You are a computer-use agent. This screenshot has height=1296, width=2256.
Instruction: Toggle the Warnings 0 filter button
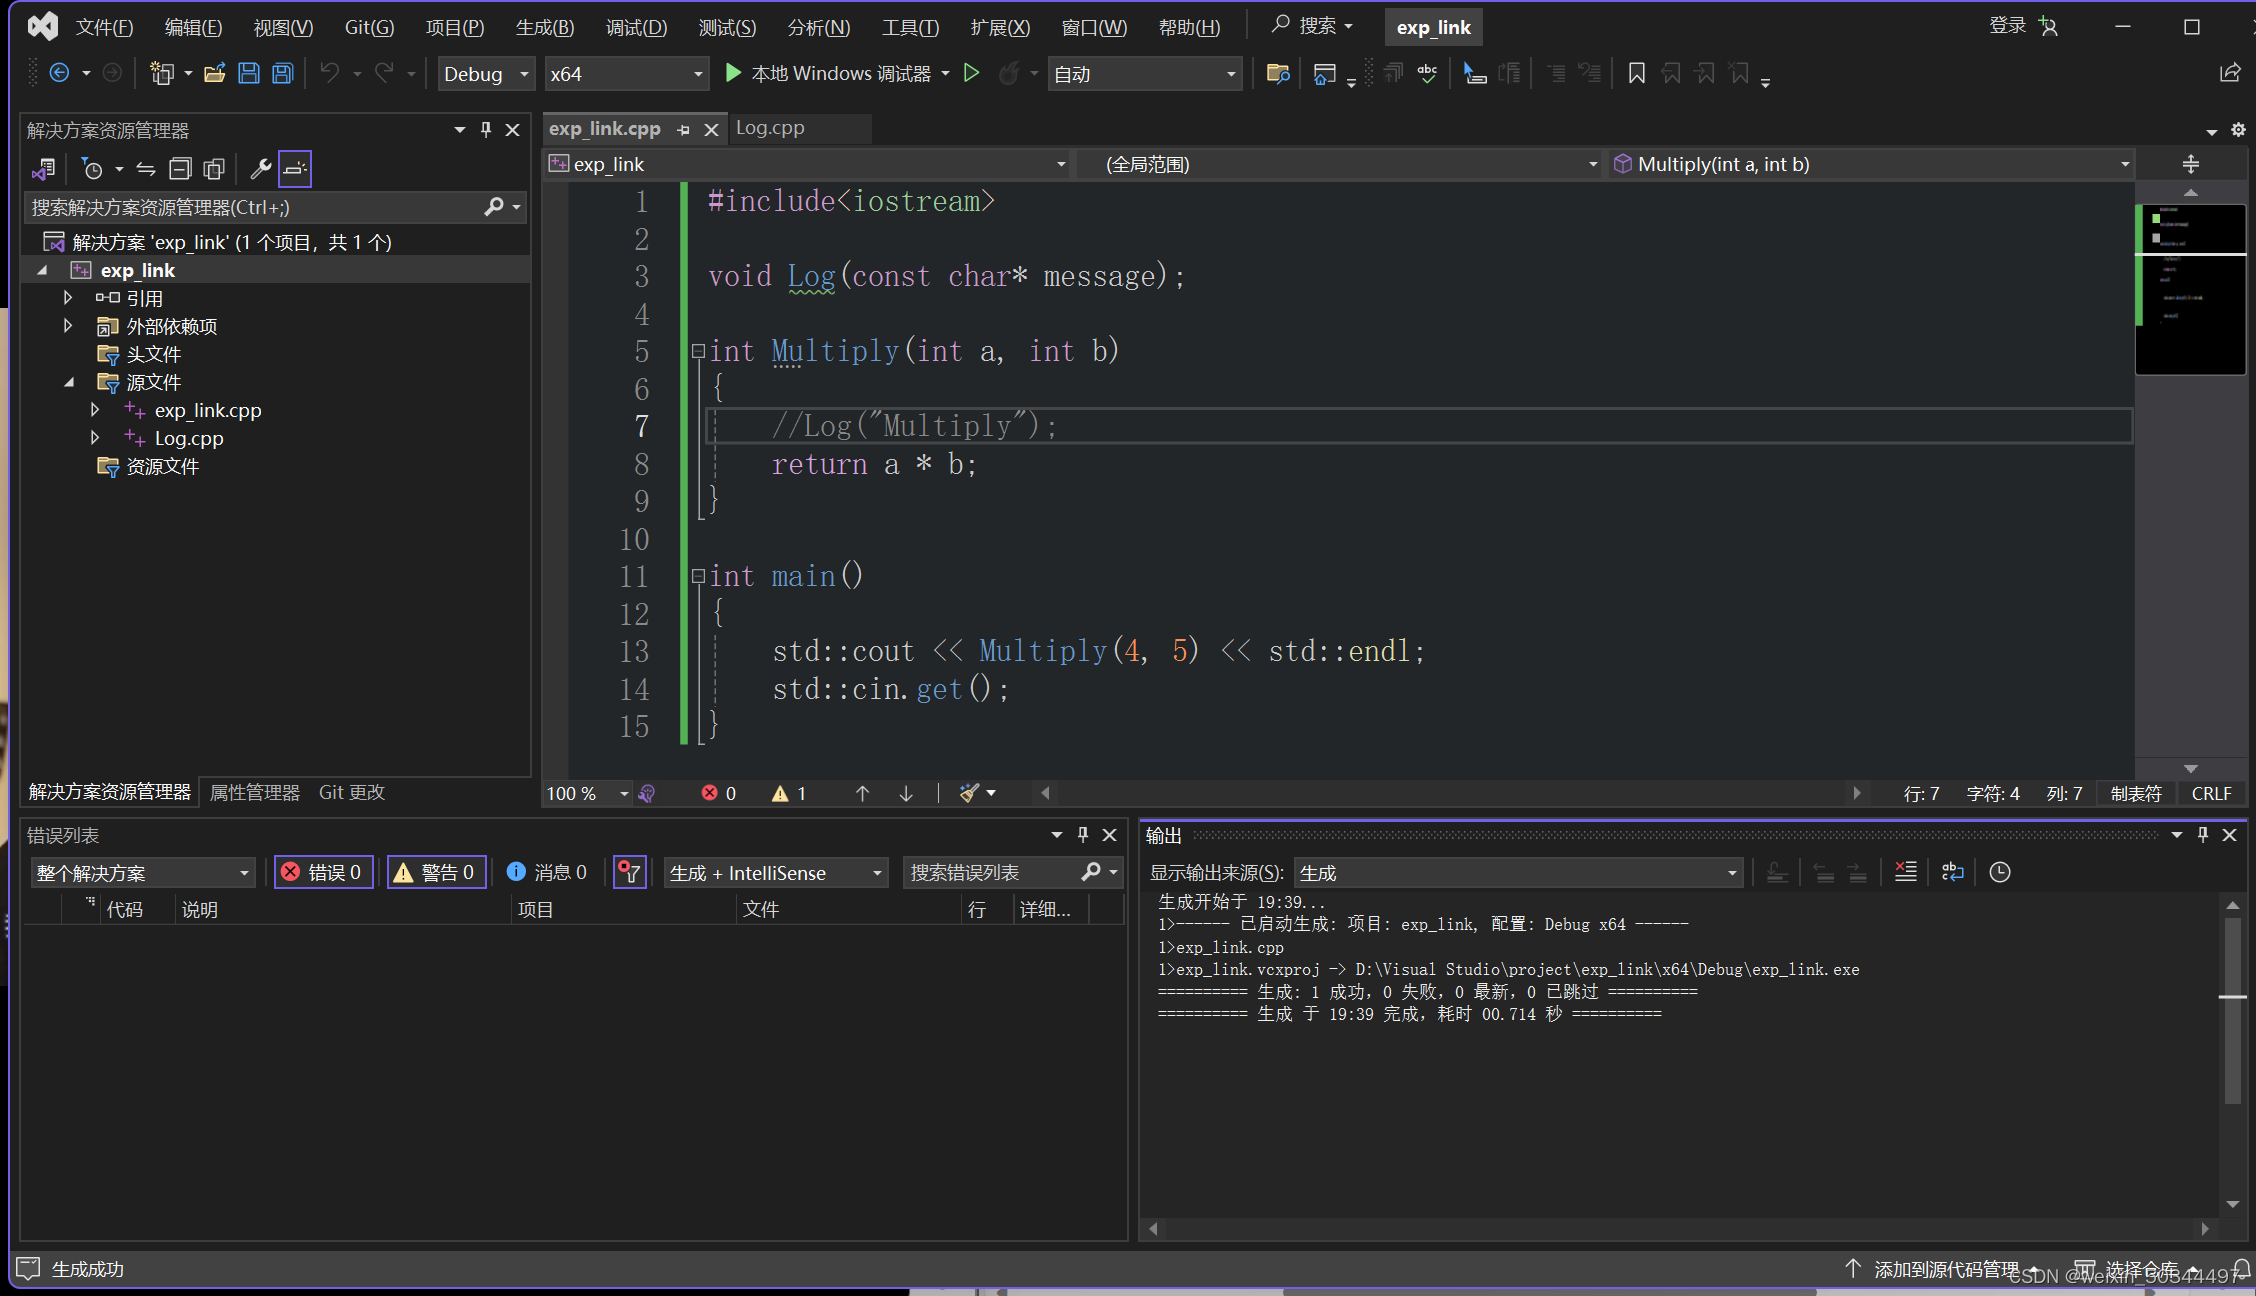[x=436, y=872]
